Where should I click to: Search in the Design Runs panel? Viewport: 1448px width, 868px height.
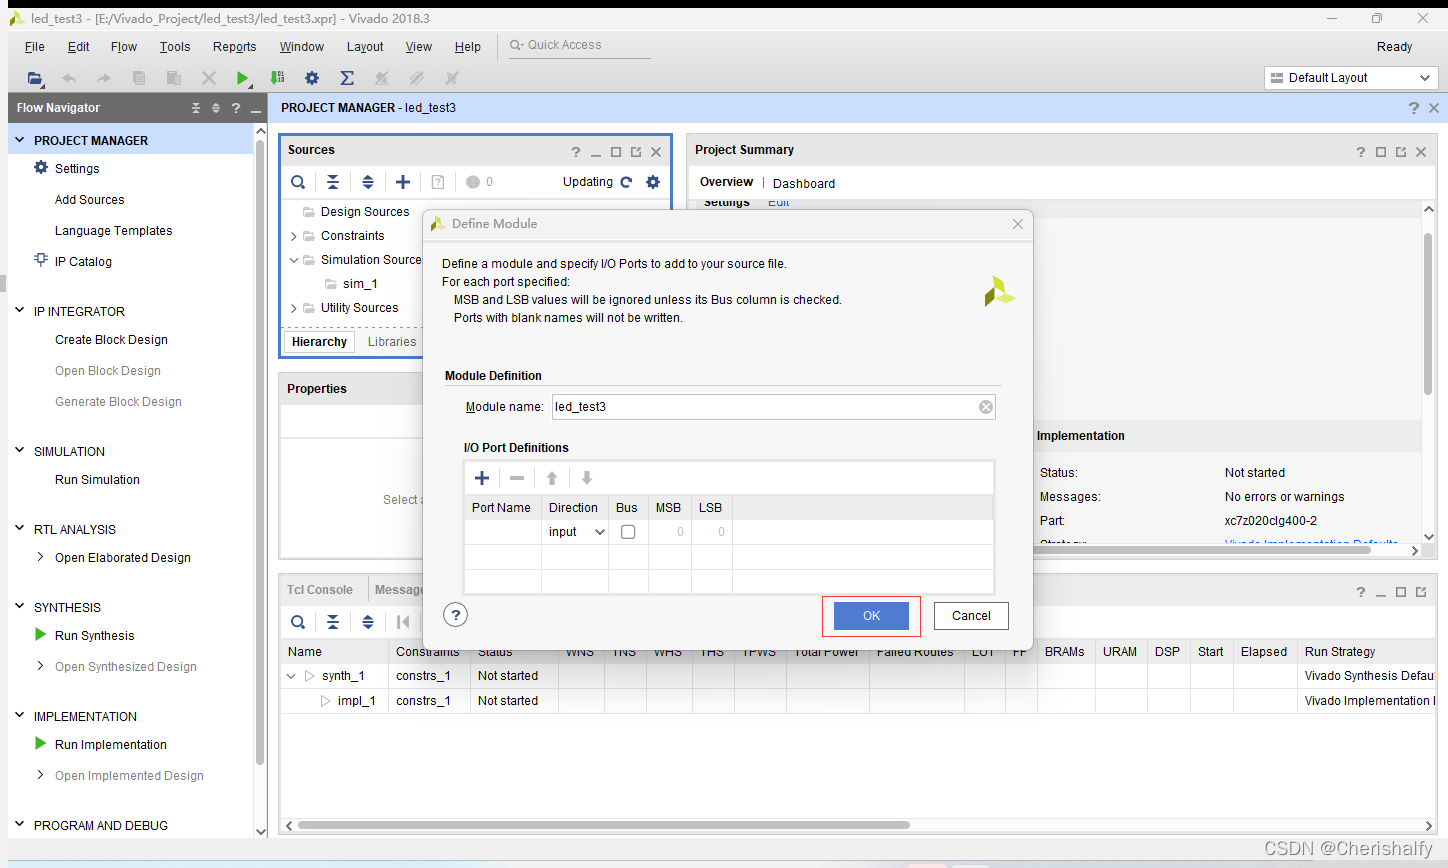tap(298, 622)
